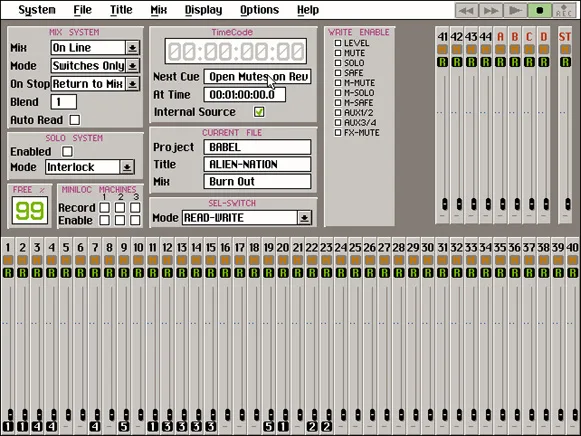Click group number badge under channel 3

pos(37,426)
